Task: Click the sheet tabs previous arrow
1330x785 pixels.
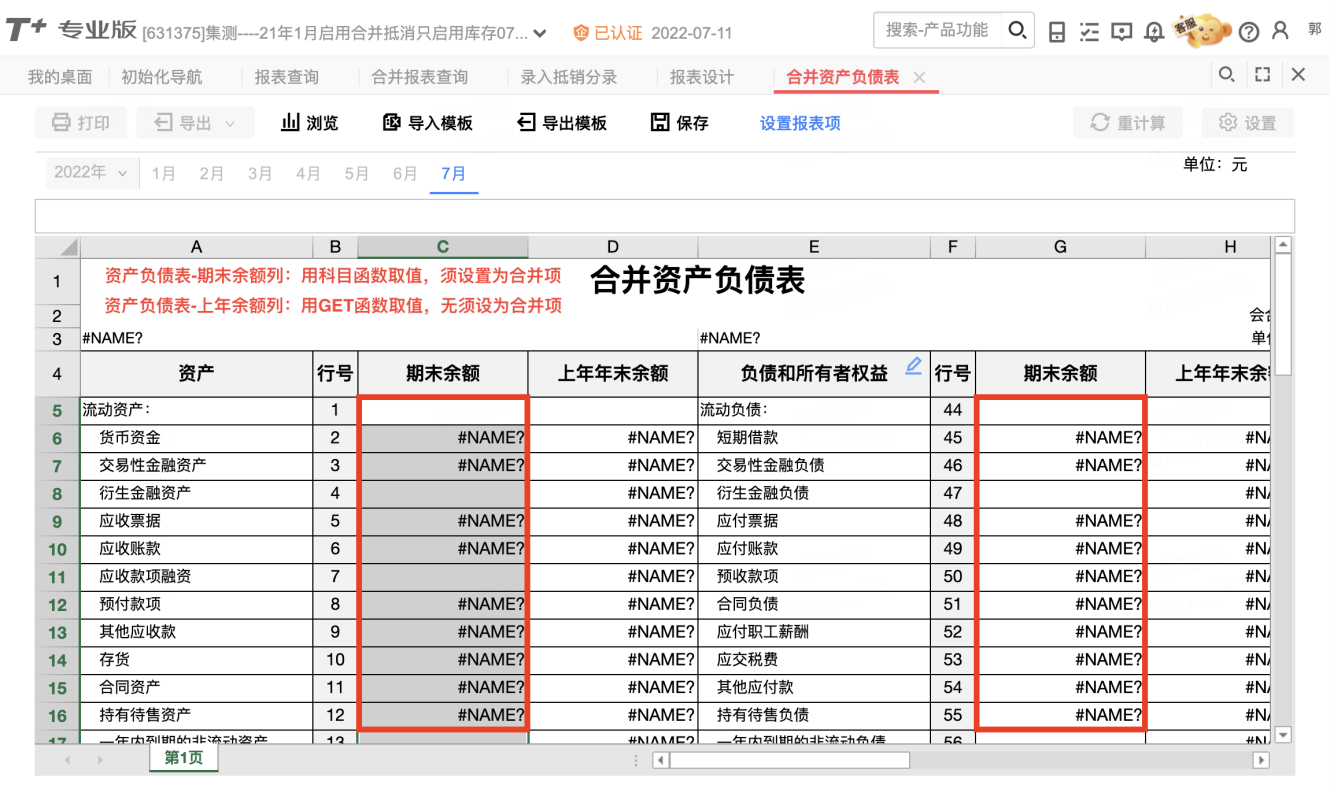Action: [x=69, y=760]
